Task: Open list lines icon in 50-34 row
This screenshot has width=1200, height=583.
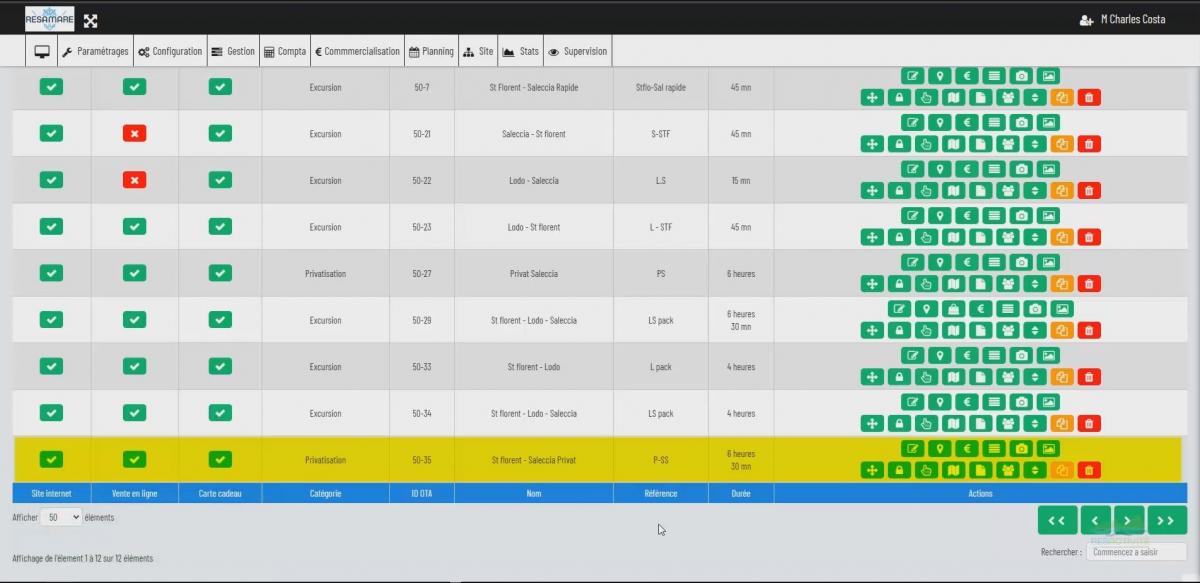Action: coord(994,402)
